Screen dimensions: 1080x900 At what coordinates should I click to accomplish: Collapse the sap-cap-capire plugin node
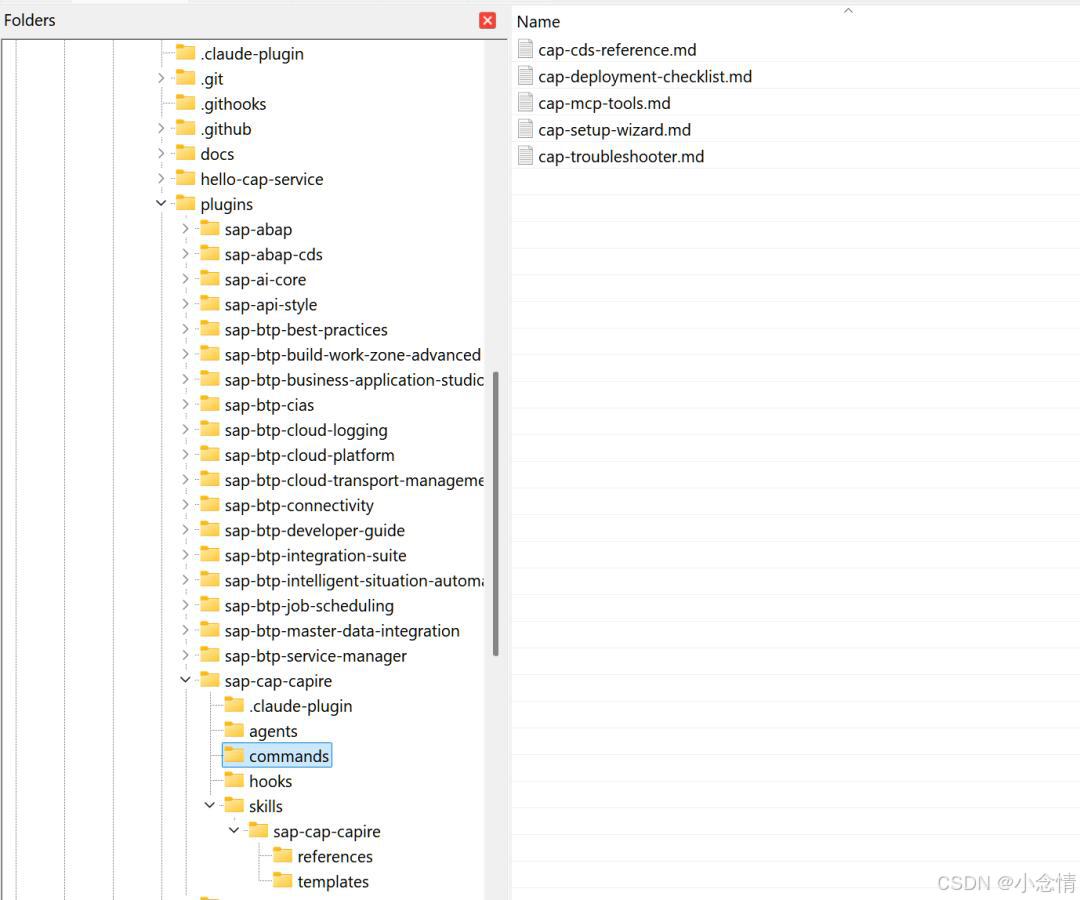(185, 680)
